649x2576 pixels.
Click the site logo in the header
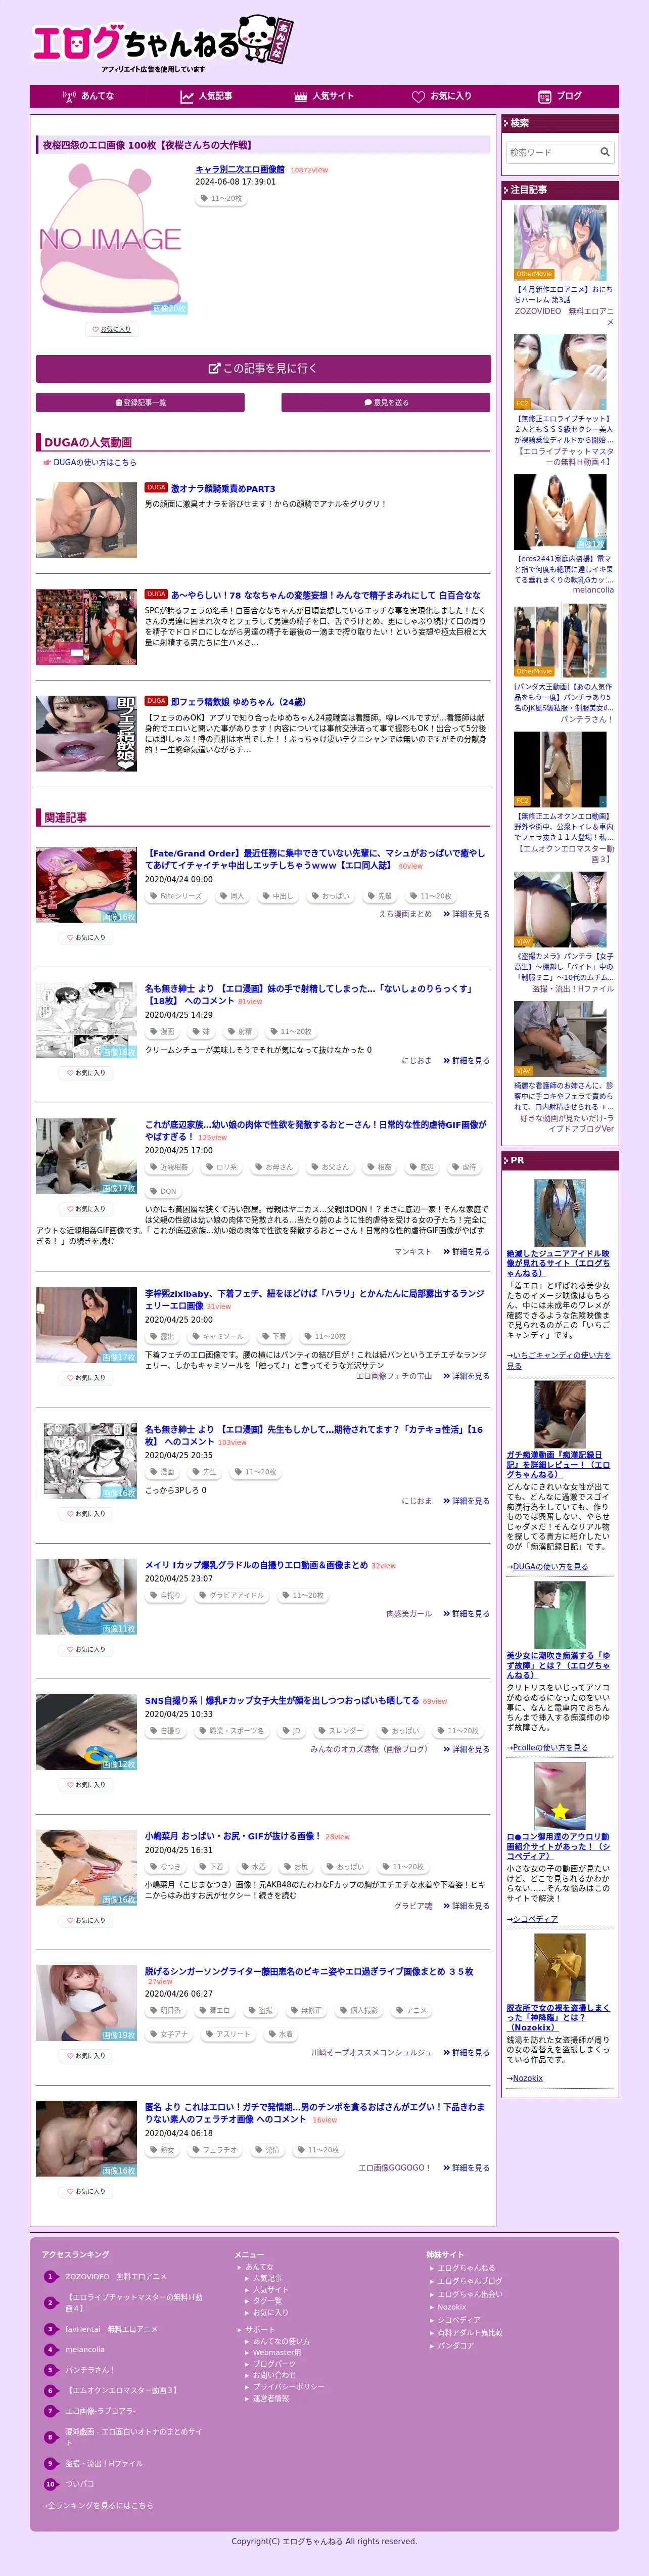pos(163,43)
